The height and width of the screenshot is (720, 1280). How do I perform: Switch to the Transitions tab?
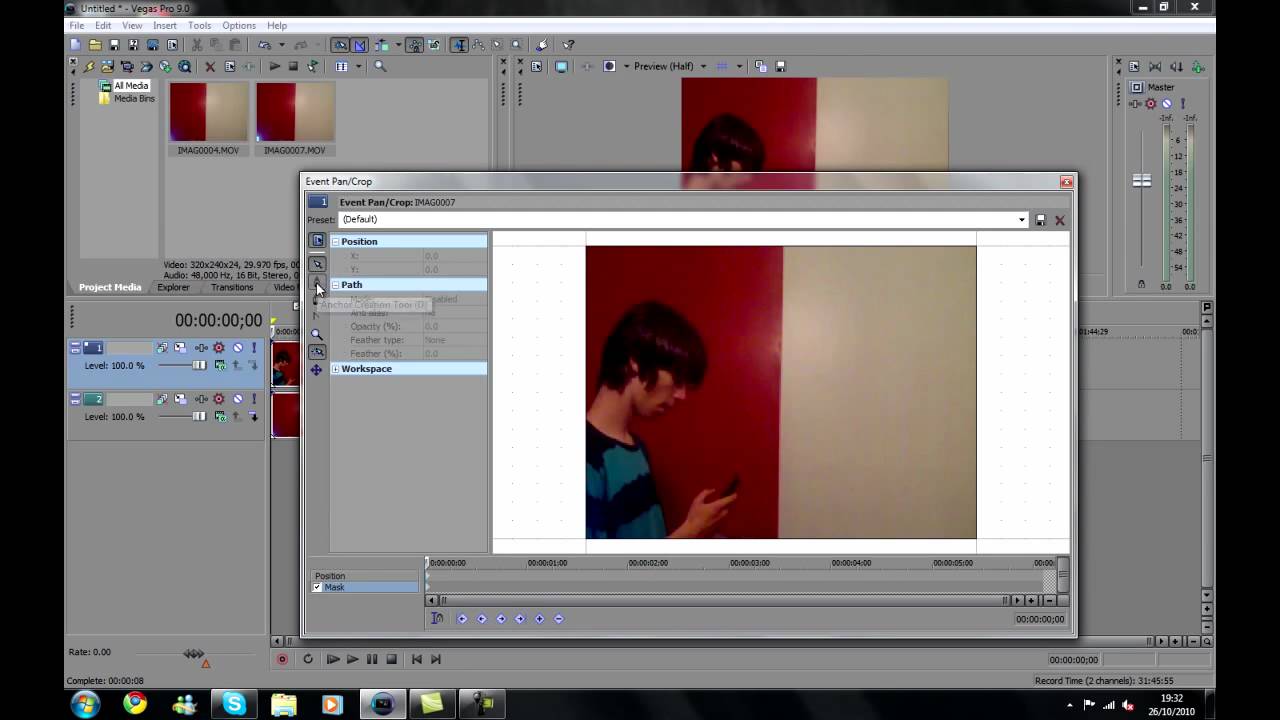click(x=232, y=287)
